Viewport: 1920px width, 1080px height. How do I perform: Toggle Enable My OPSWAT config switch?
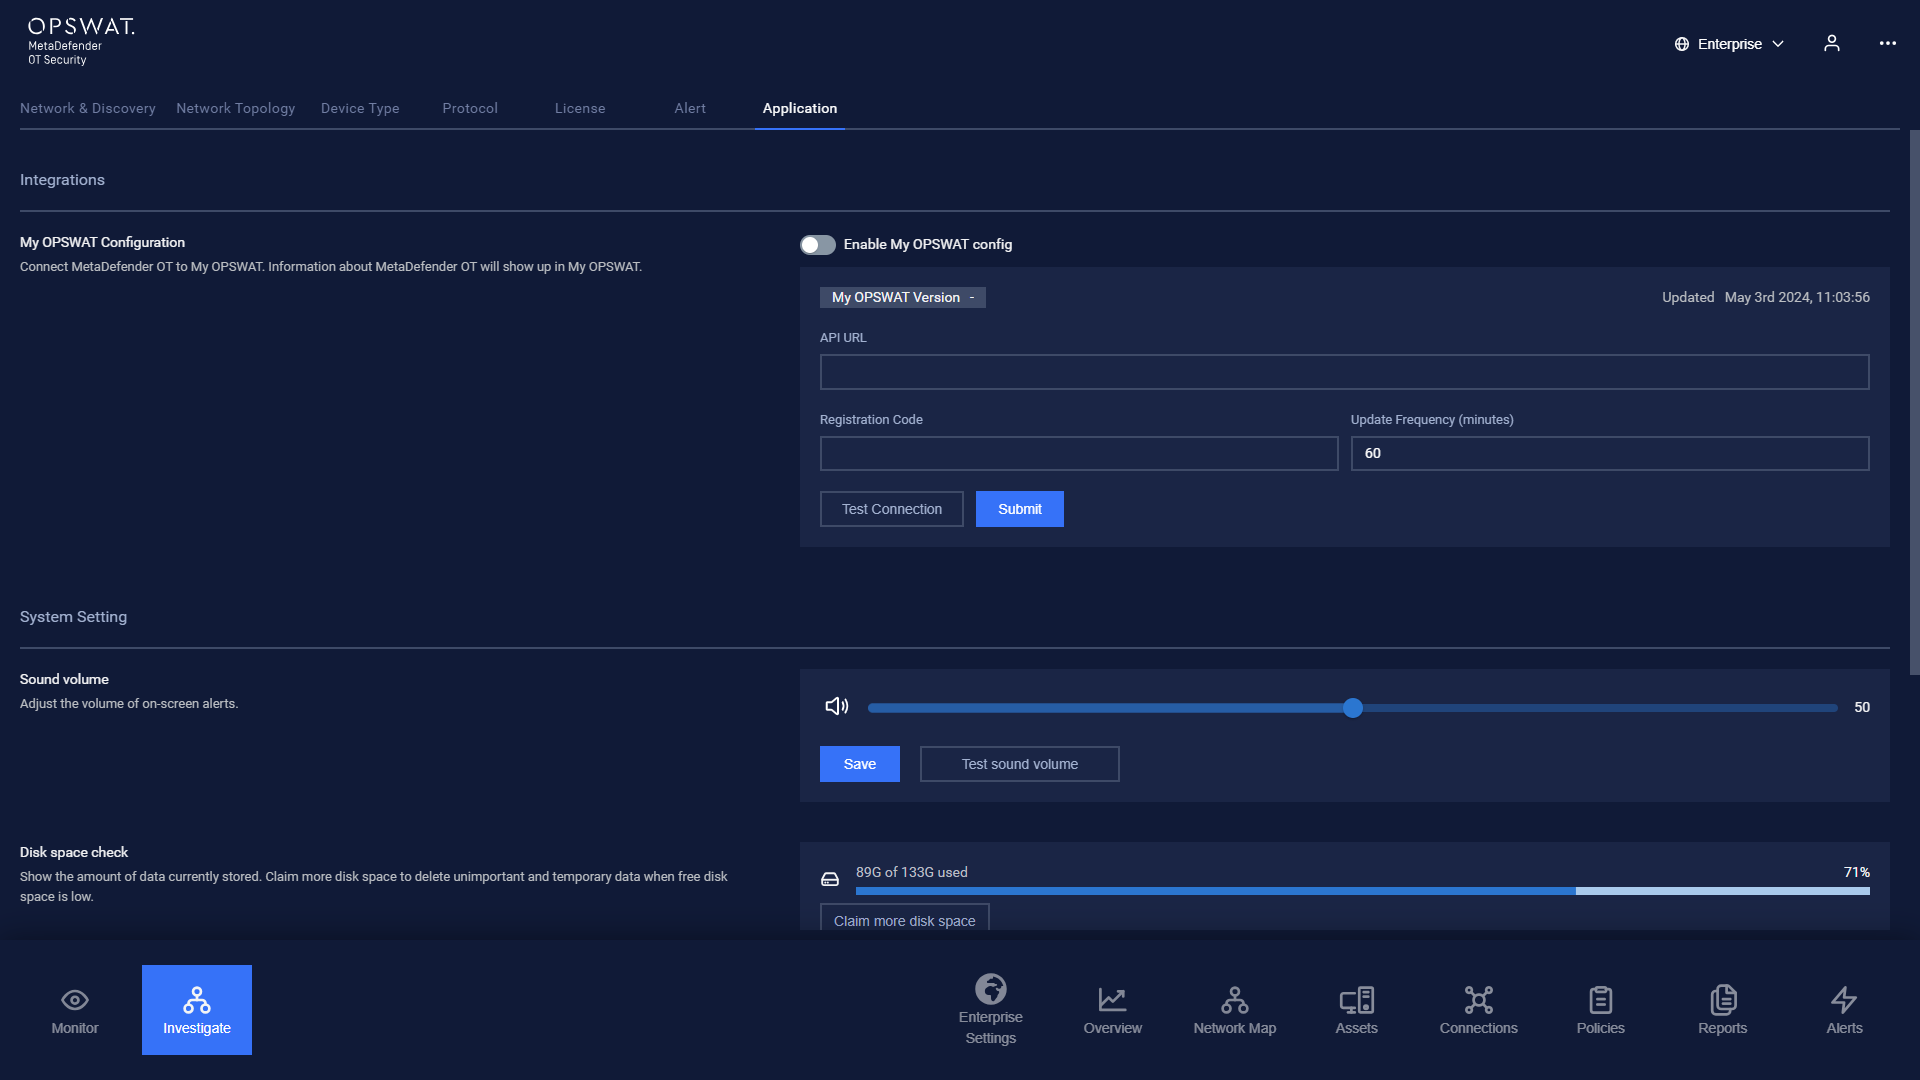coord(818,245)
